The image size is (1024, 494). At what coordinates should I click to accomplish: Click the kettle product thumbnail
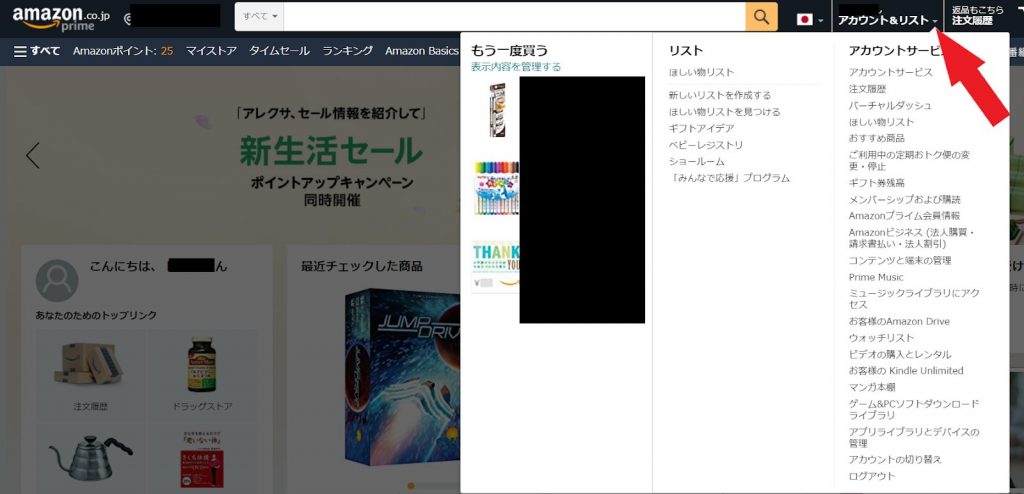pyautogui.click(x=90, y=458)
